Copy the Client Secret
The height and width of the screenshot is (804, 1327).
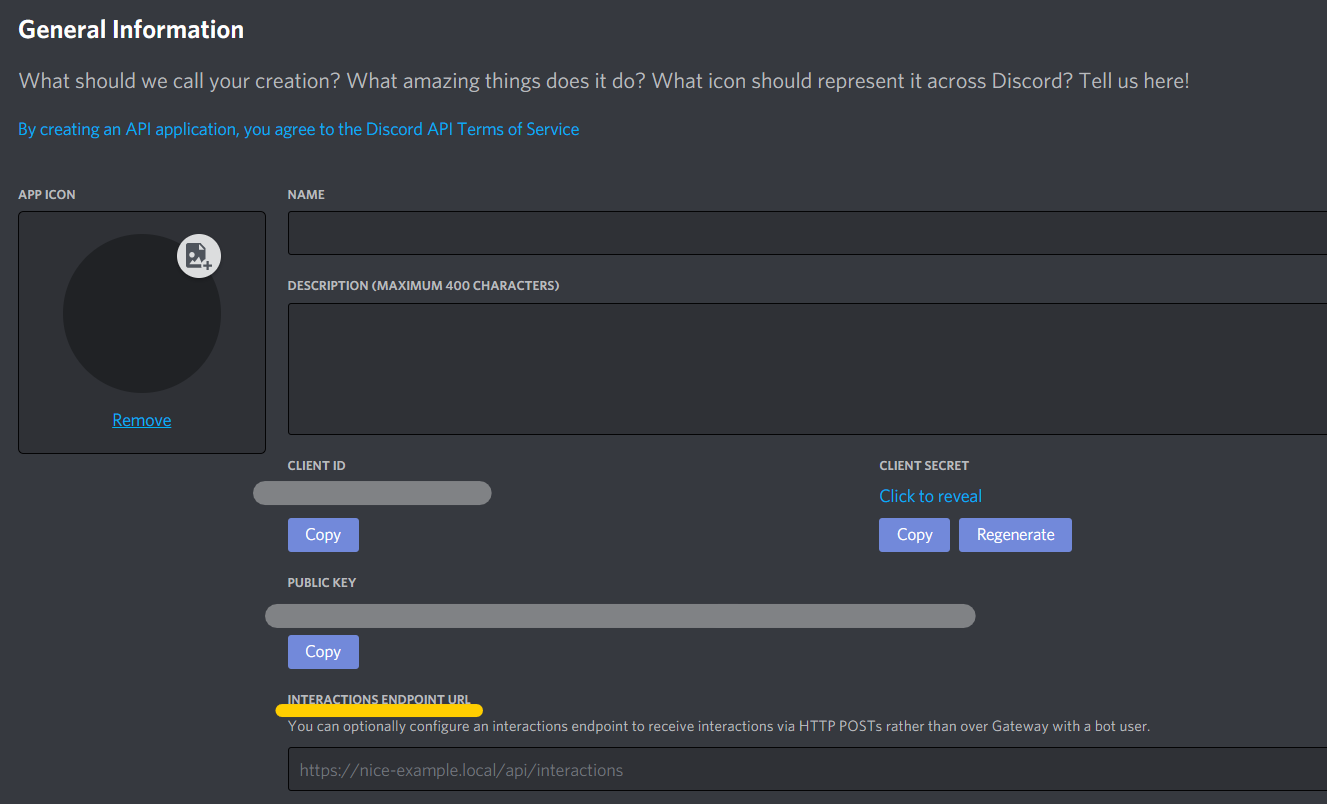pyautogui.click(x=914, y=535)
